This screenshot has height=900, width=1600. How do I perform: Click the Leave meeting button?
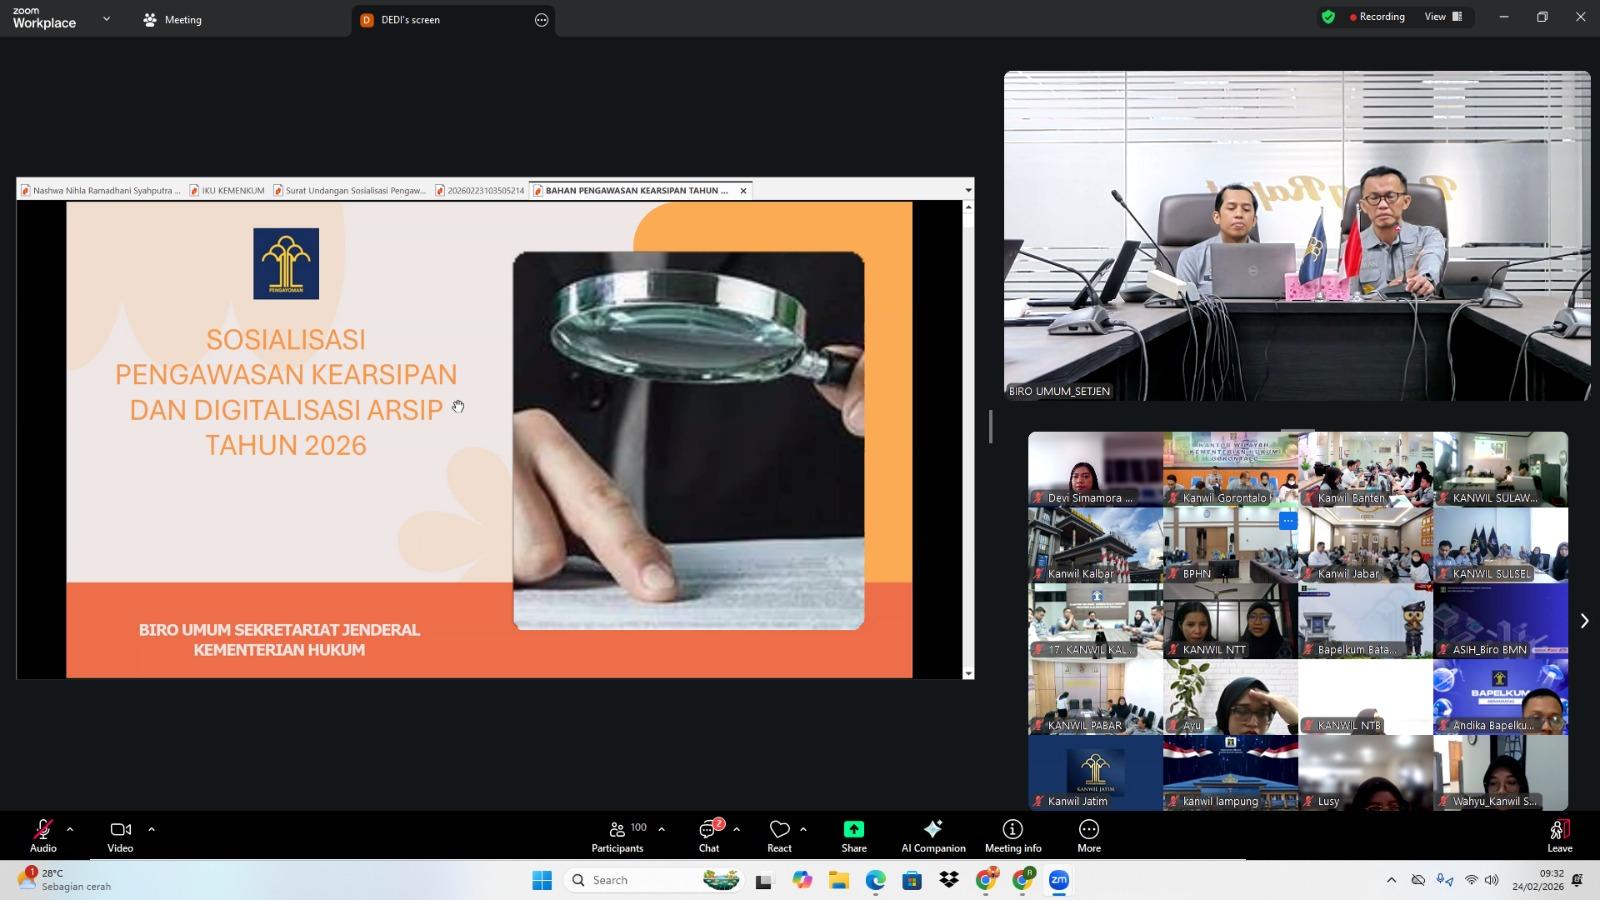coord(1559,835)
